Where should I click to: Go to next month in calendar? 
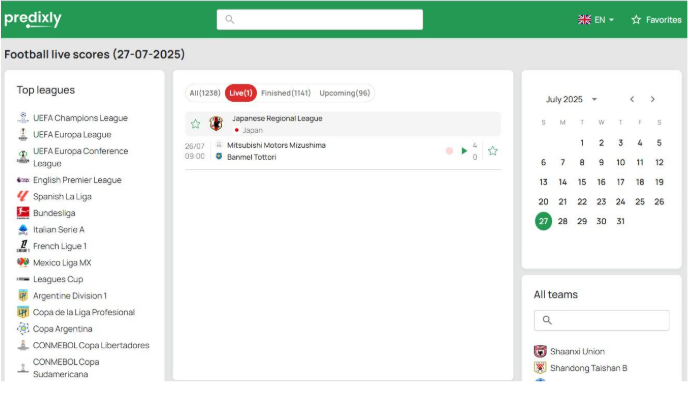[653, 99]
